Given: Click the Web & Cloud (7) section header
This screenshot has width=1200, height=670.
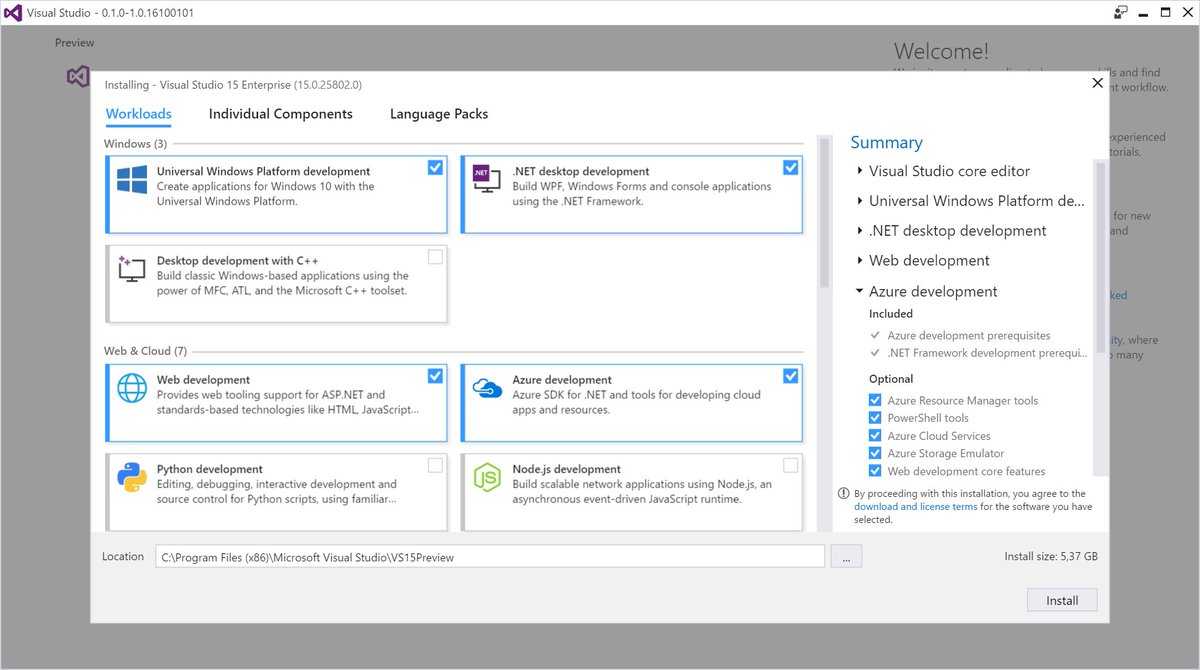Looking at the screenshot, I should click(145, 352).
